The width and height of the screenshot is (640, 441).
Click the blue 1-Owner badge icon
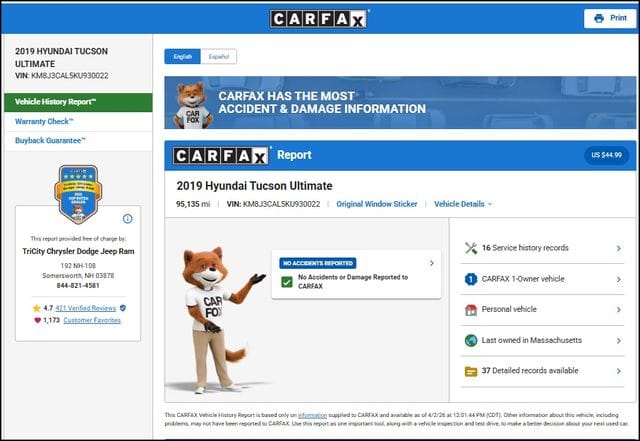(x=470, y=278)
